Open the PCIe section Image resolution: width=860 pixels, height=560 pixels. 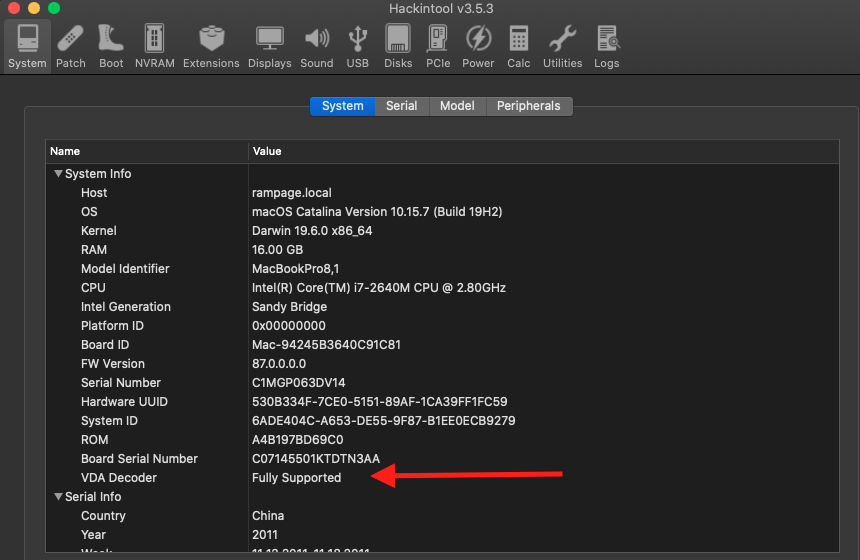(438, 47)
